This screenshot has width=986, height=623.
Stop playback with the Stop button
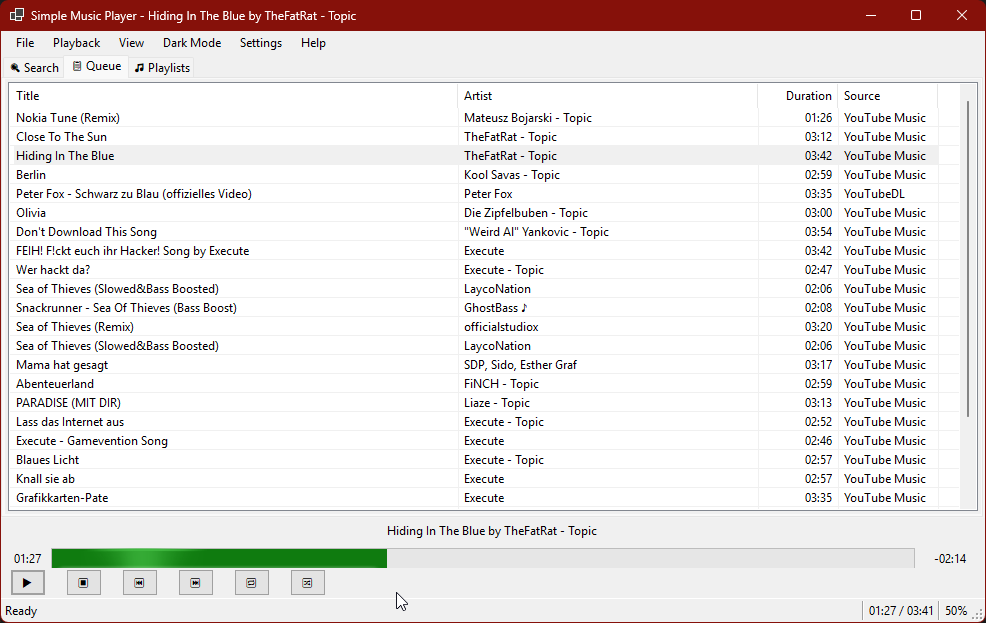pyautogui.click(x=84, y=583)
